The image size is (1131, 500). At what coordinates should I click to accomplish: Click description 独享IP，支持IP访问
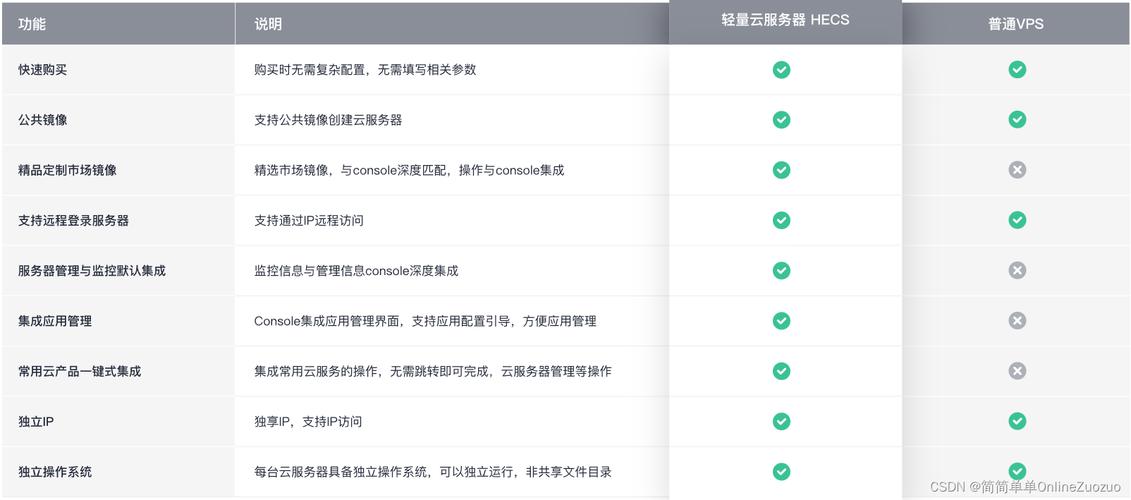pos(308,421)
